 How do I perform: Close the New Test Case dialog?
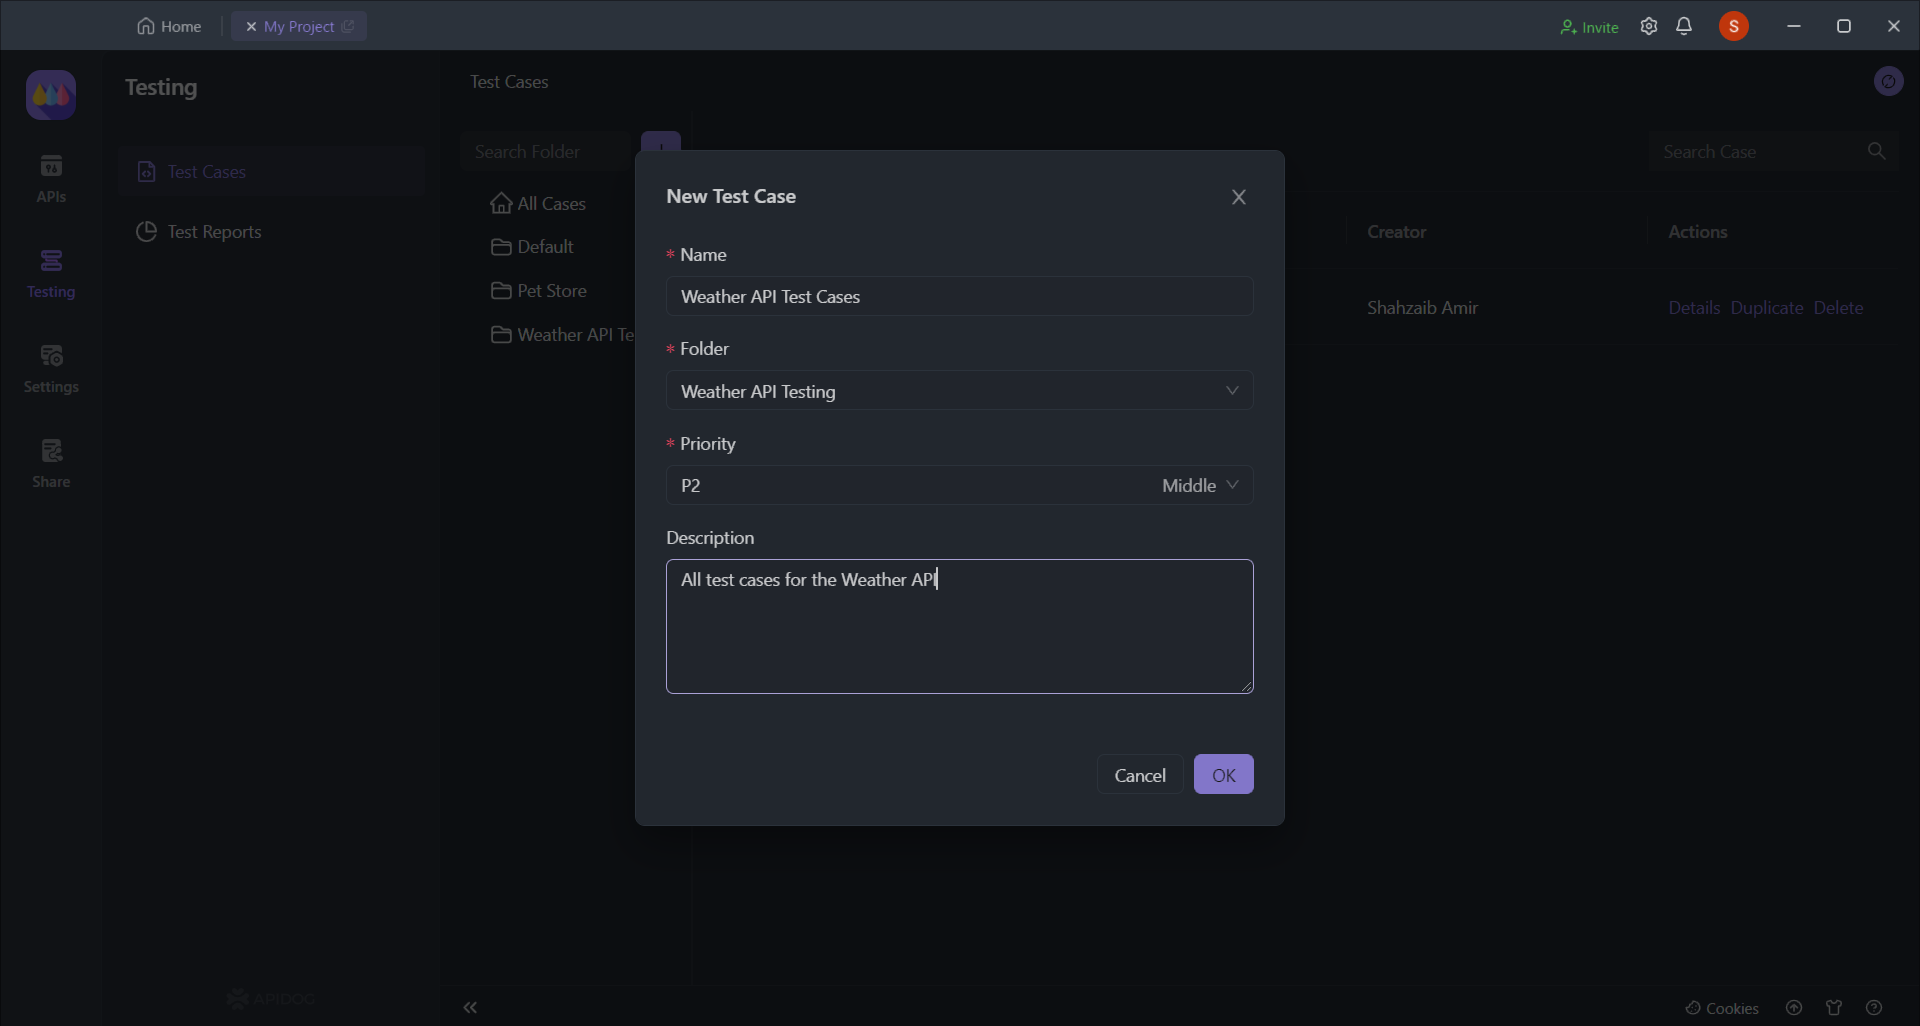(1239, 197)
